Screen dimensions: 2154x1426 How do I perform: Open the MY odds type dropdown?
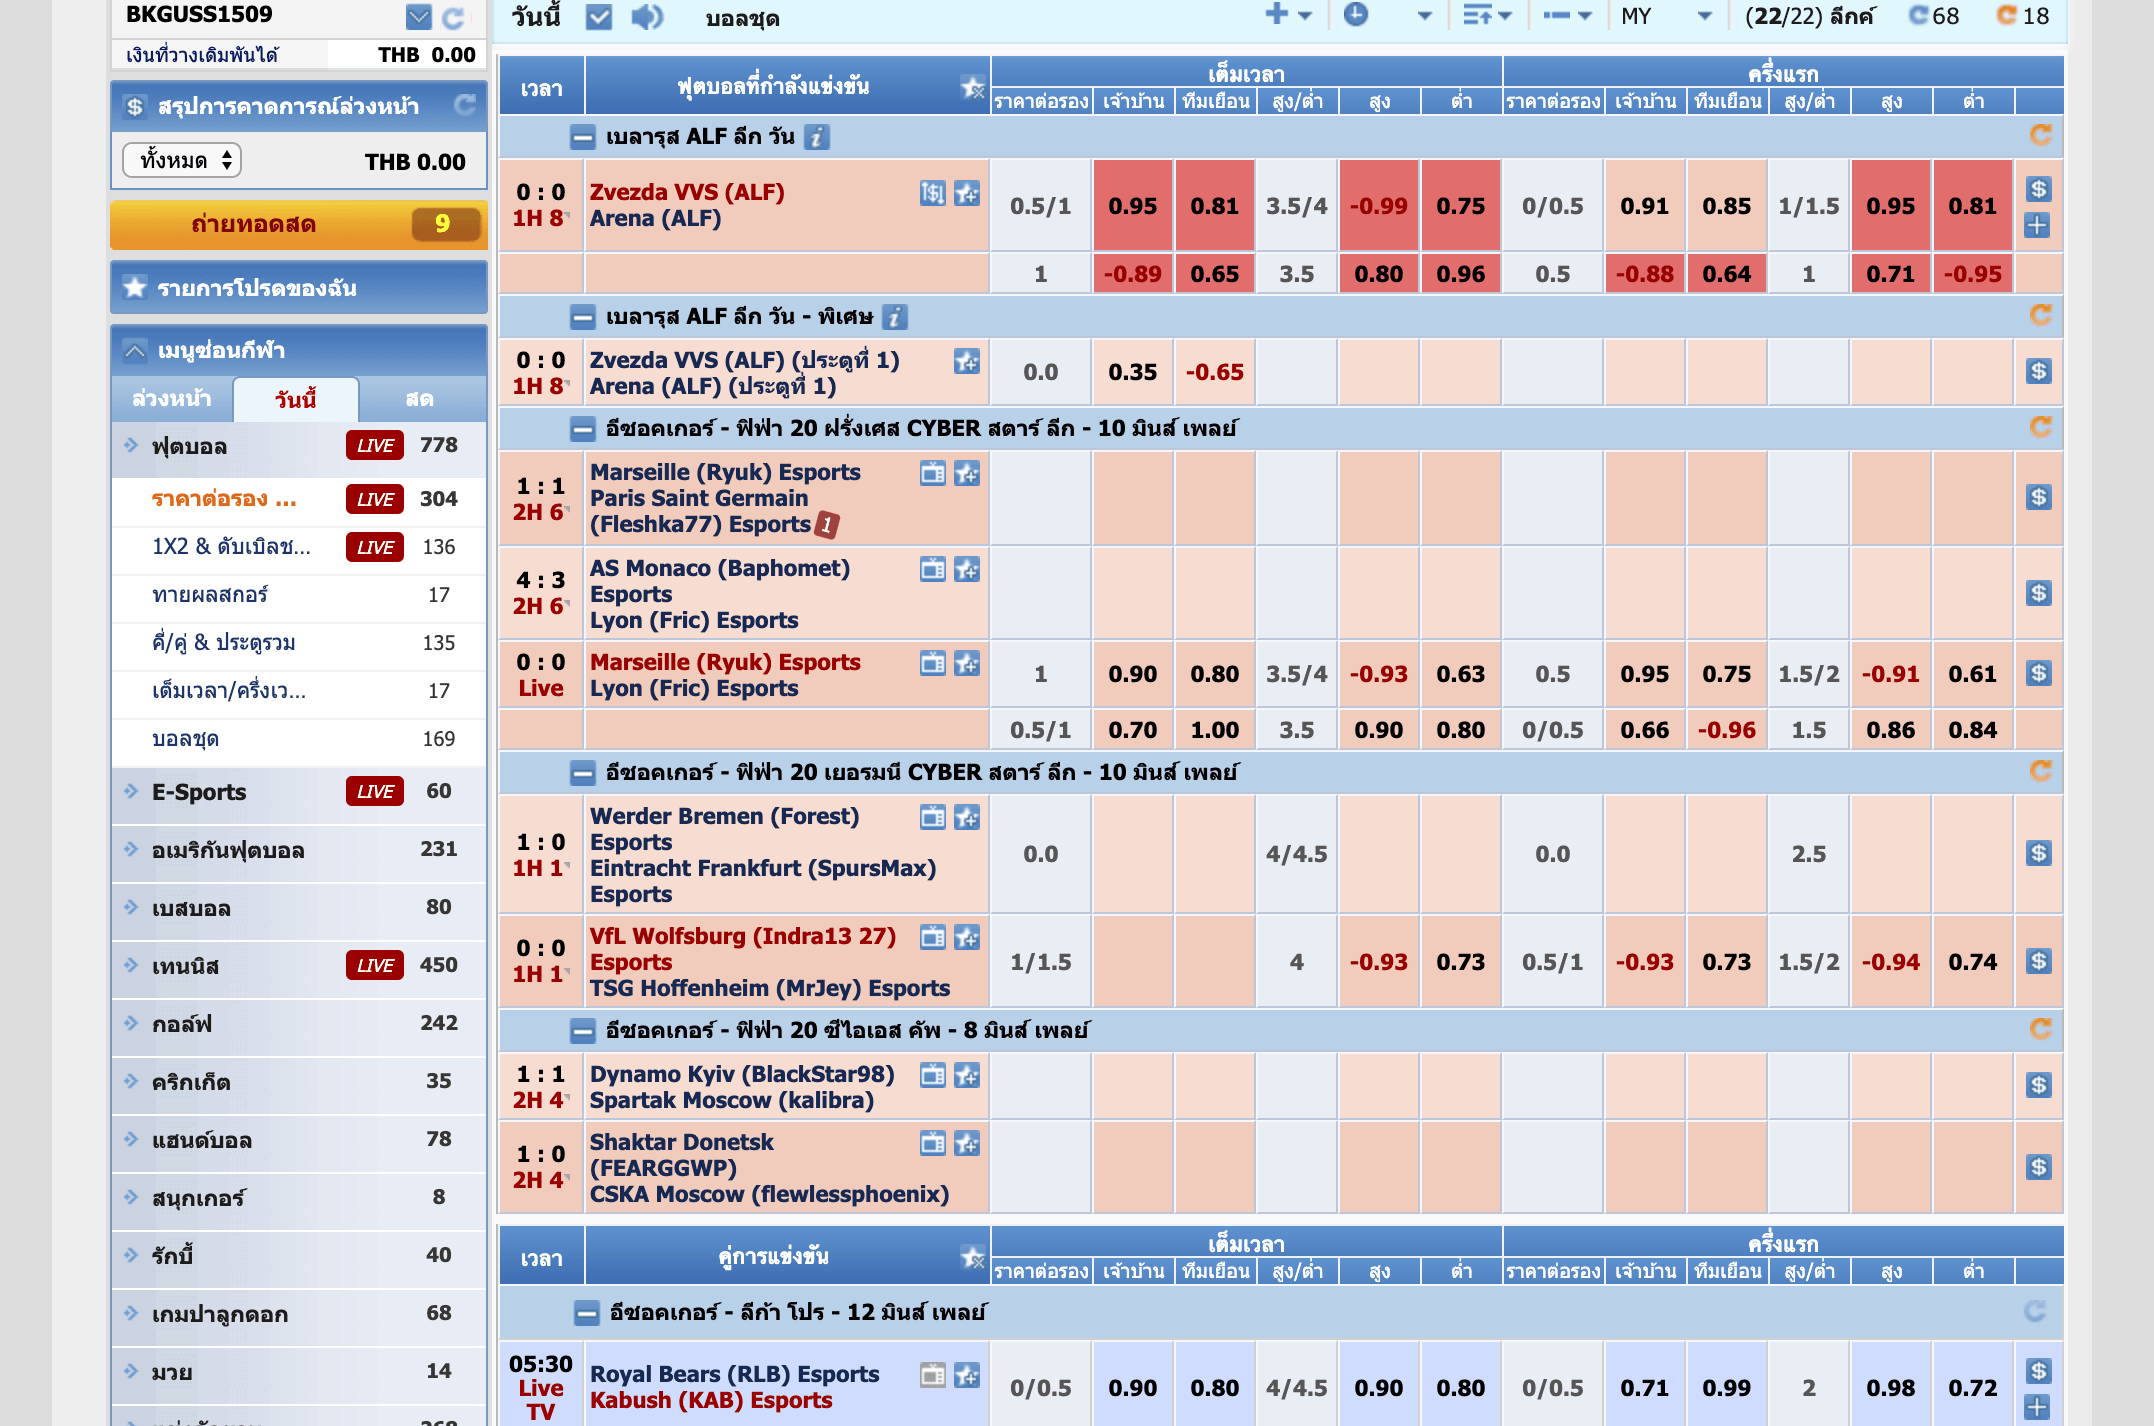(1665, 16)
